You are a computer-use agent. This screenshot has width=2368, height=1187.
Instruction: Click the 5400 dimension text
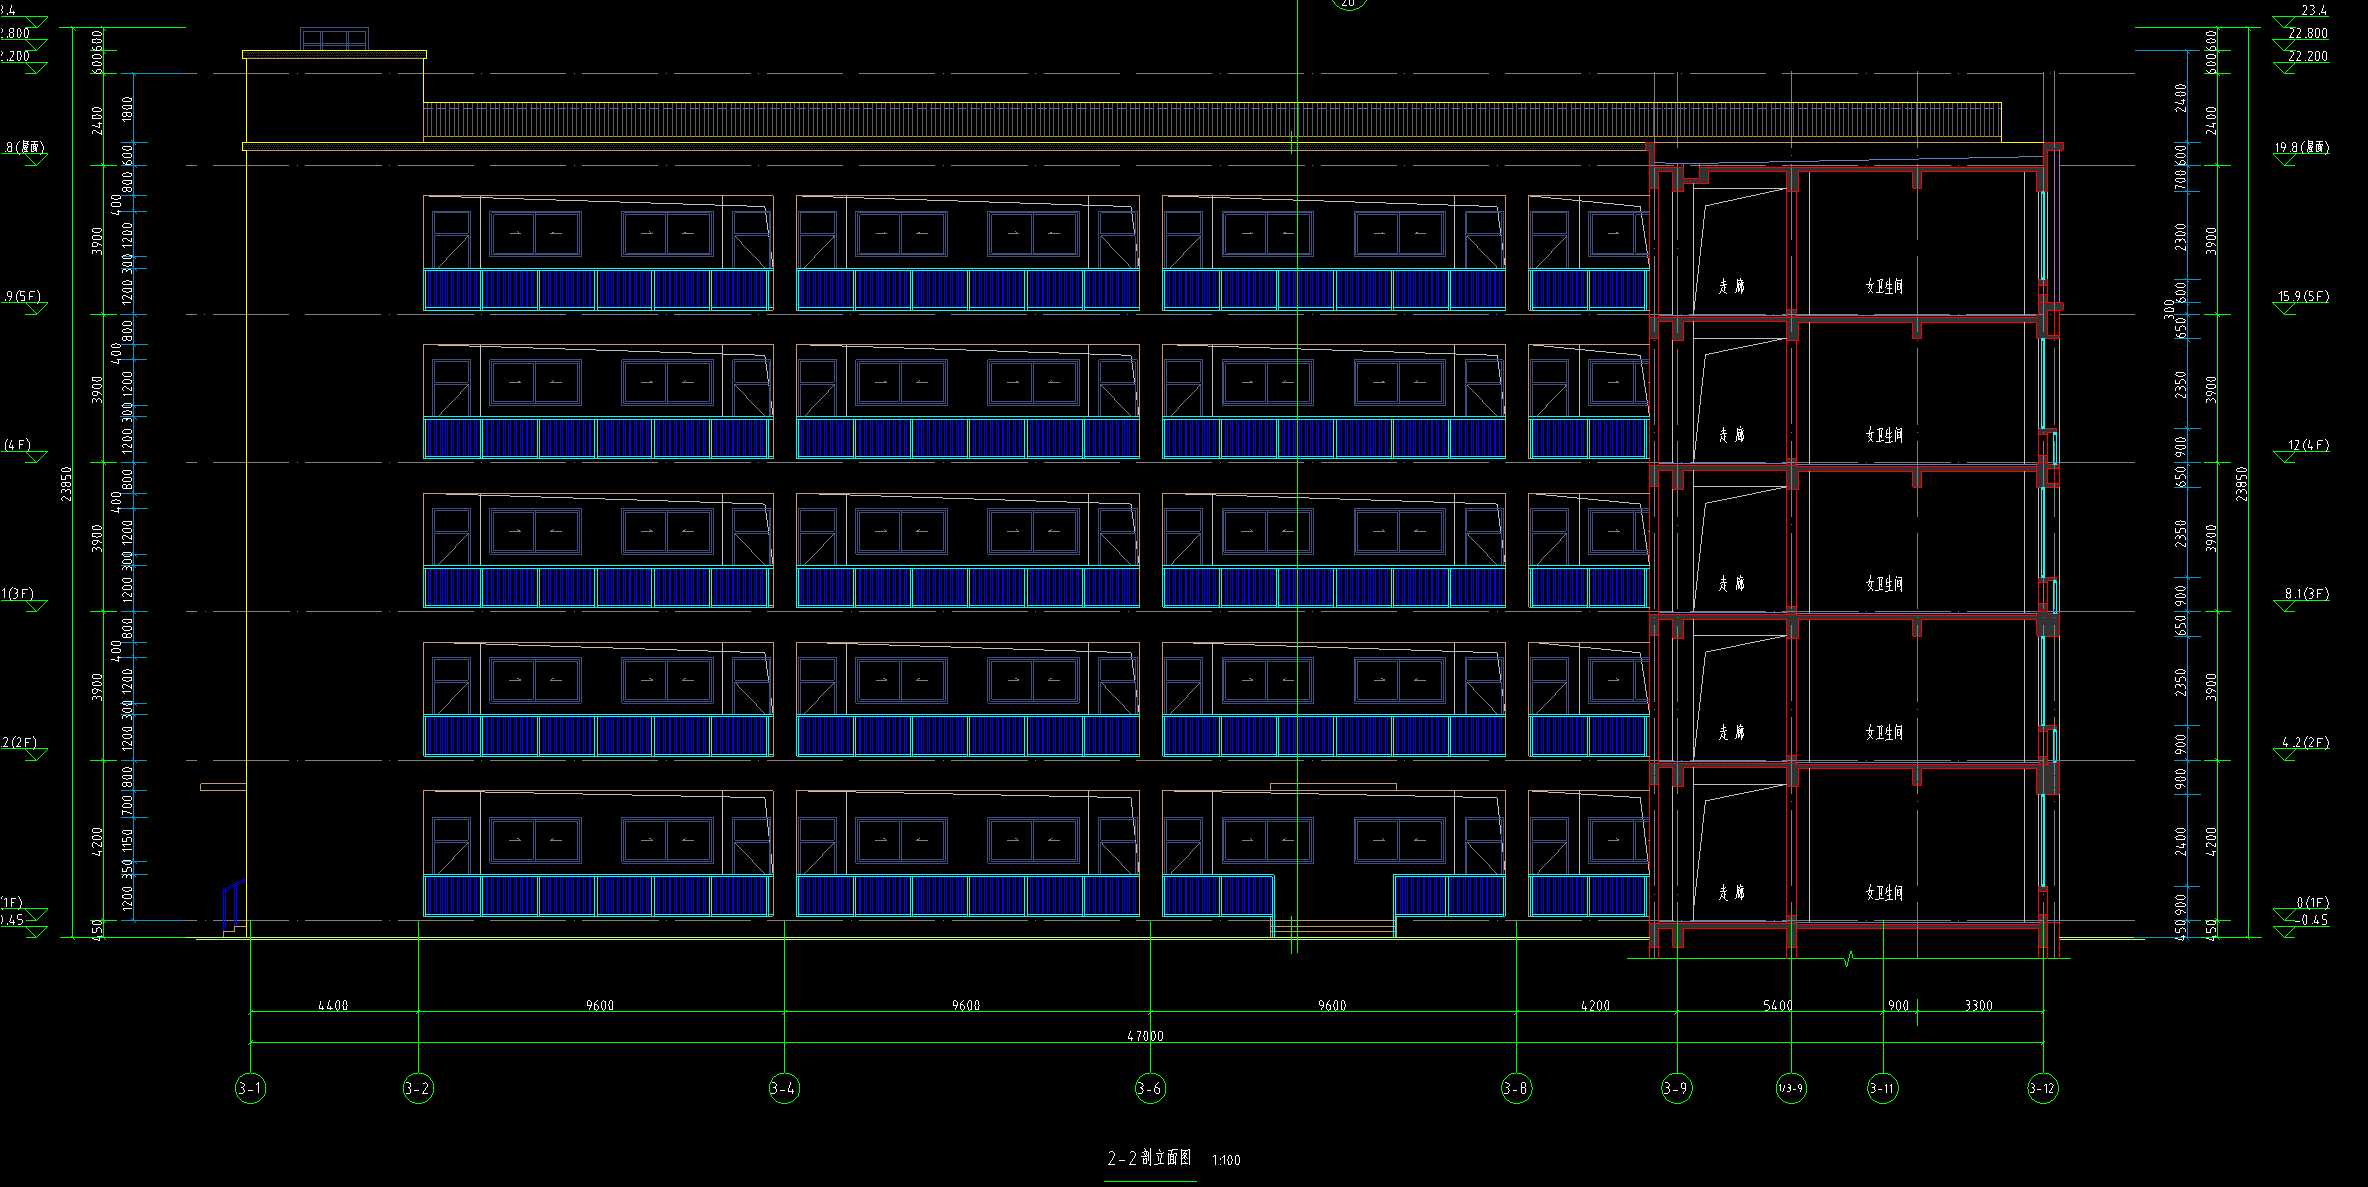point(1778,1005)
